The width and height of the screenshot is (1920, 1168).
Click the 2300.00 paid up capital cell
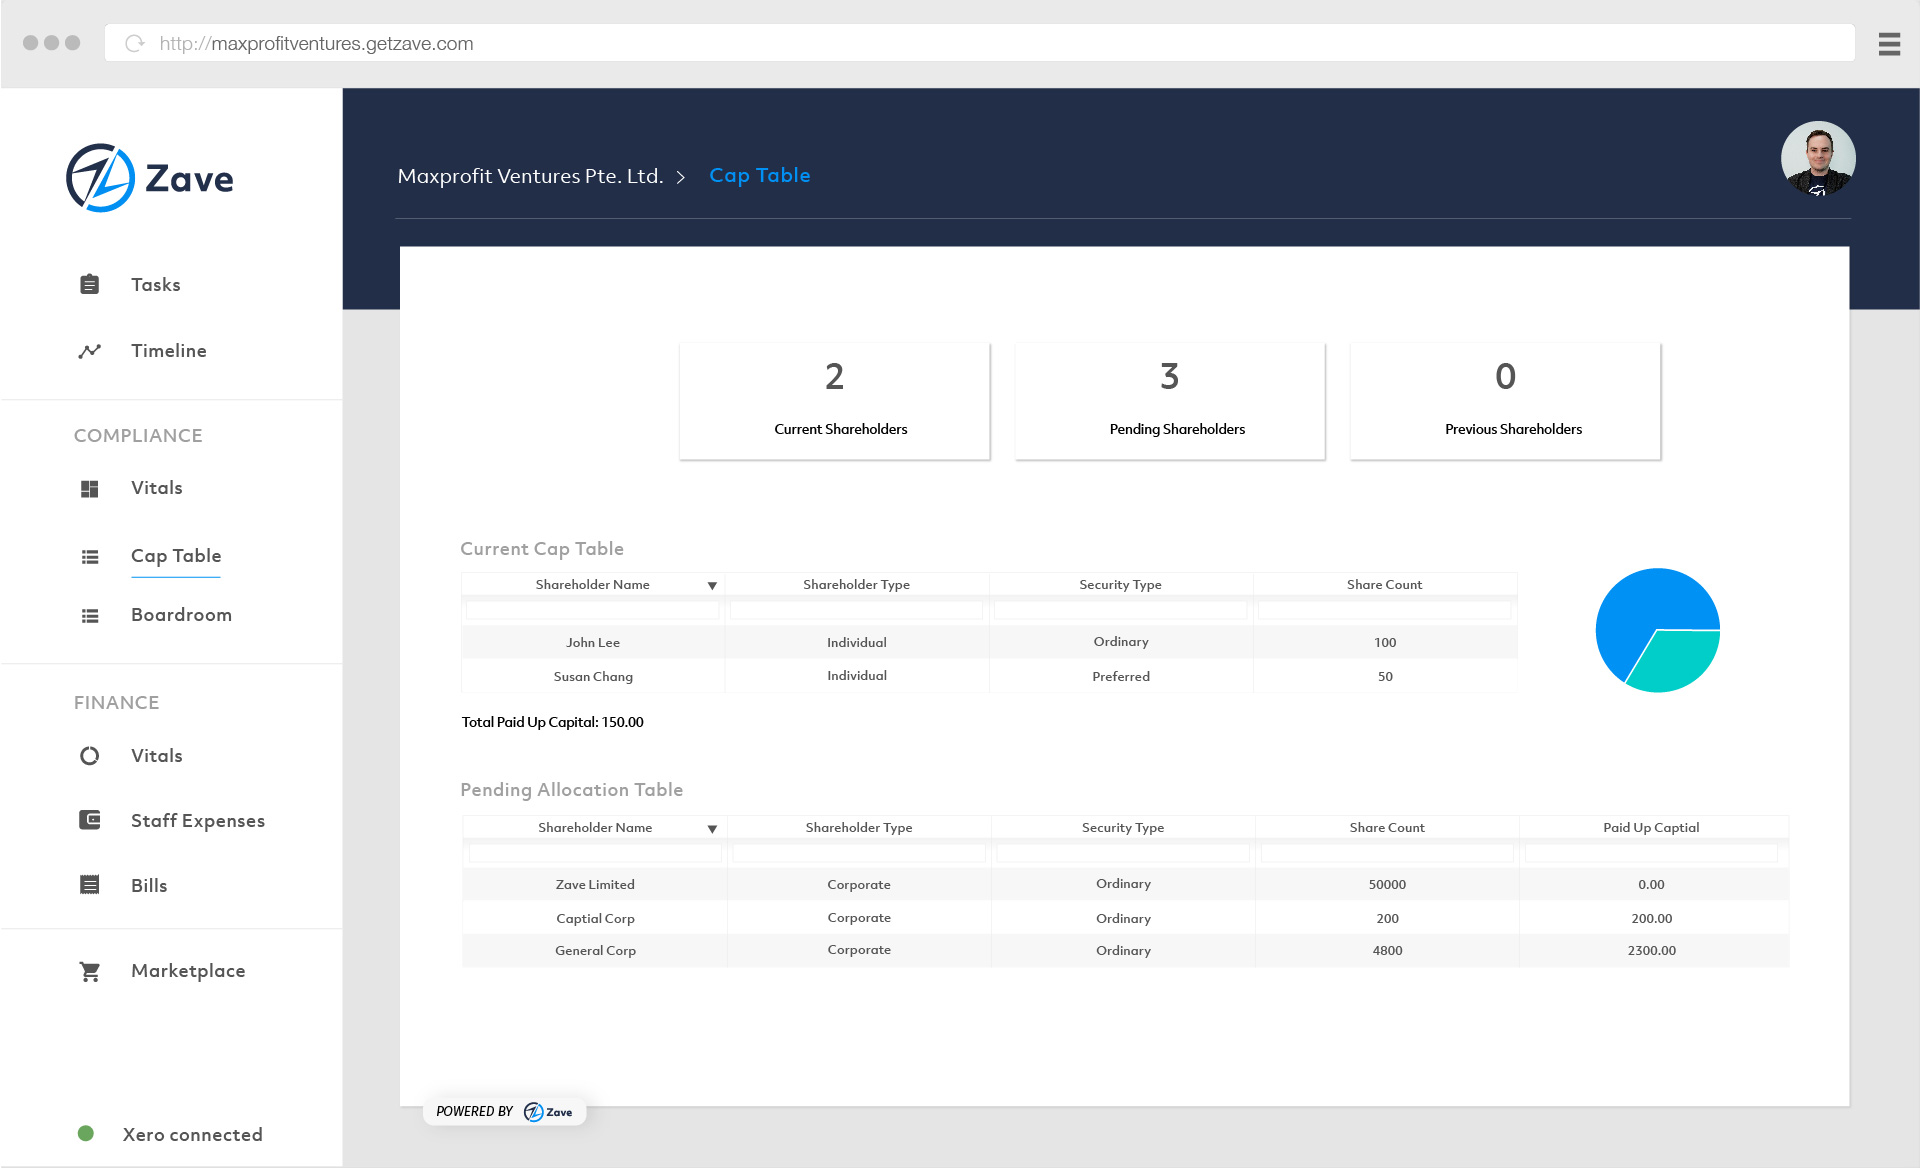pos(1651,951)
